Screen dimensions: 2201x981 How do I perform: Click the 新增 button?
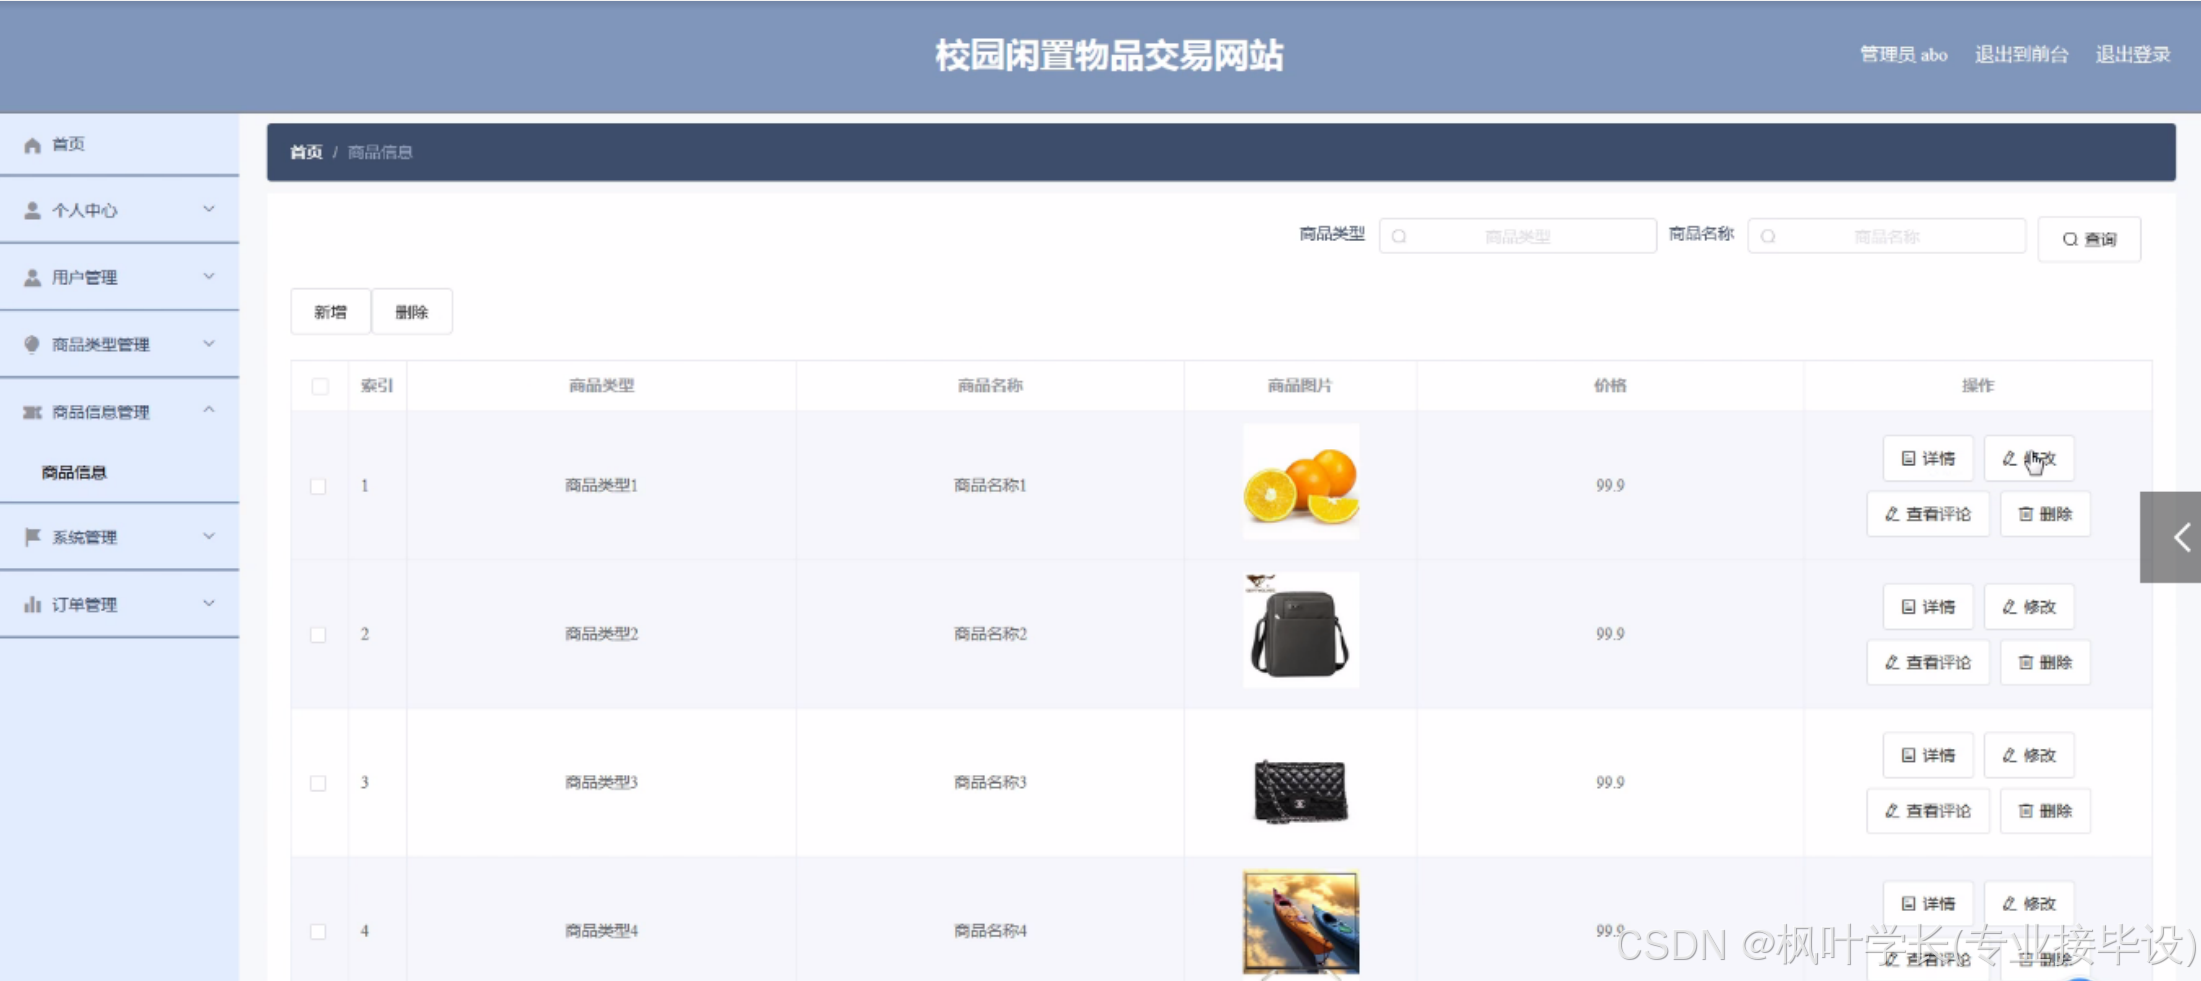coord(330,312)
